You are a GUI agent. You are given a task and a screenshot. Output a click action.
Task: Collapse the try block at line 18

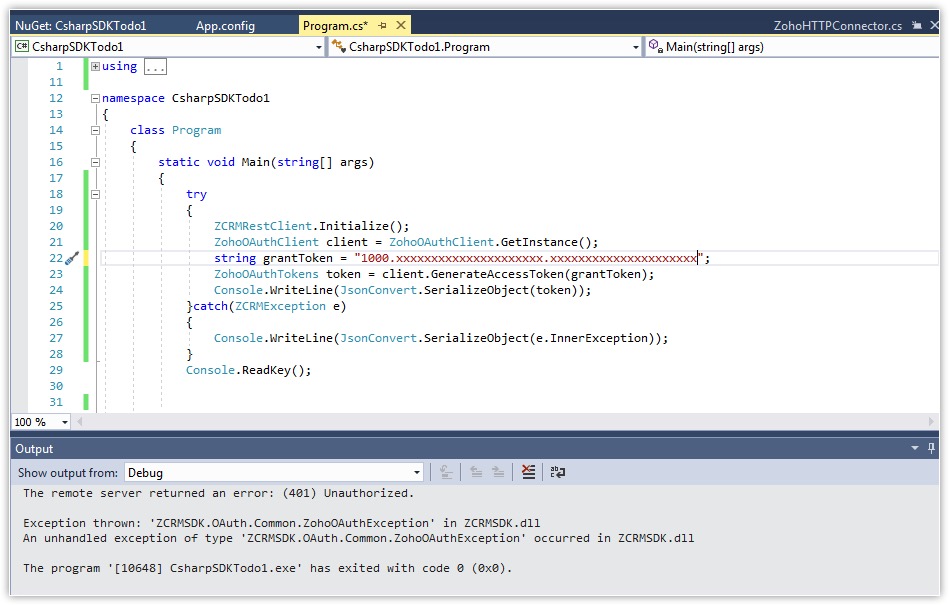coord(95,194)
